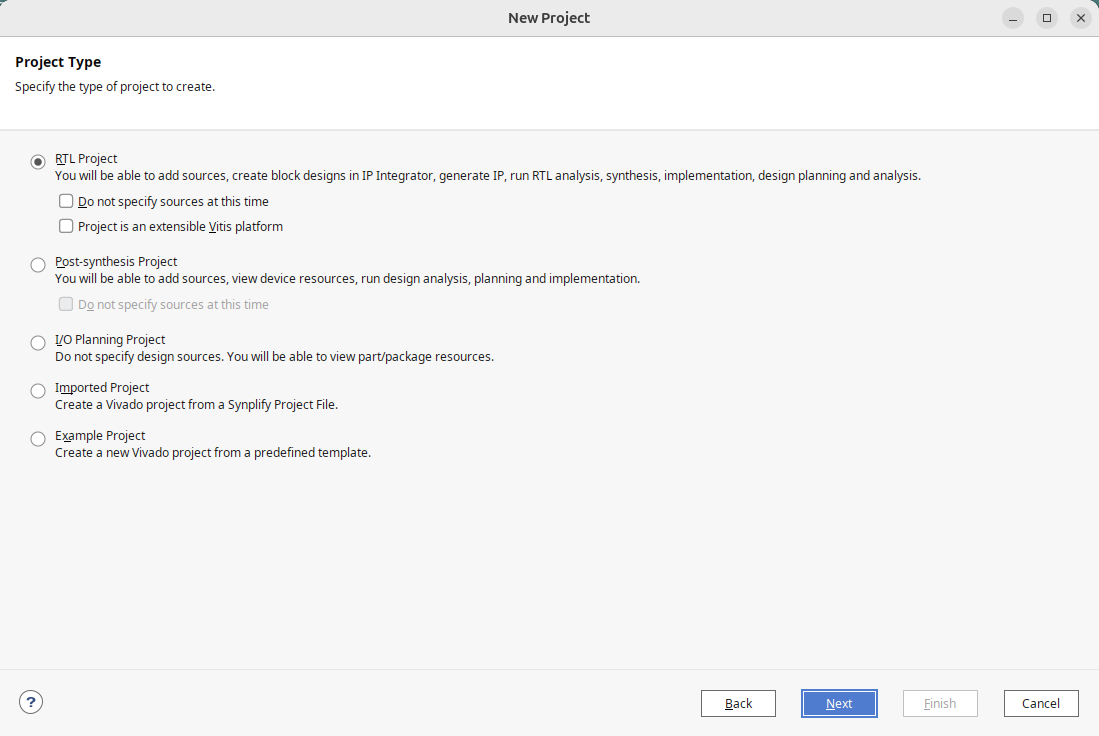Go back with the Back button
The width and height of the screenshot is (1099, 736).
(738, 703)
